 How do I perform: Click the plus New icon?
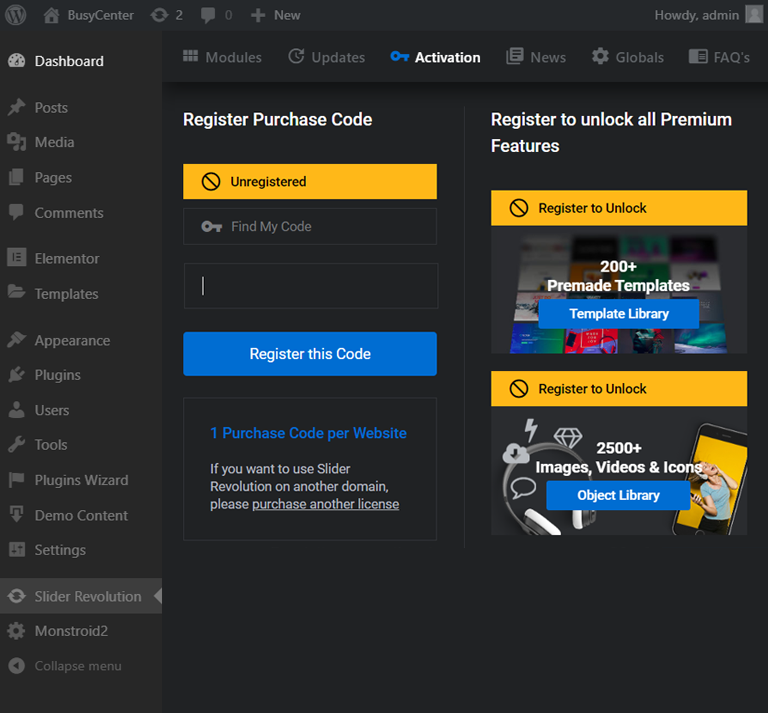[x=258, y=15]
